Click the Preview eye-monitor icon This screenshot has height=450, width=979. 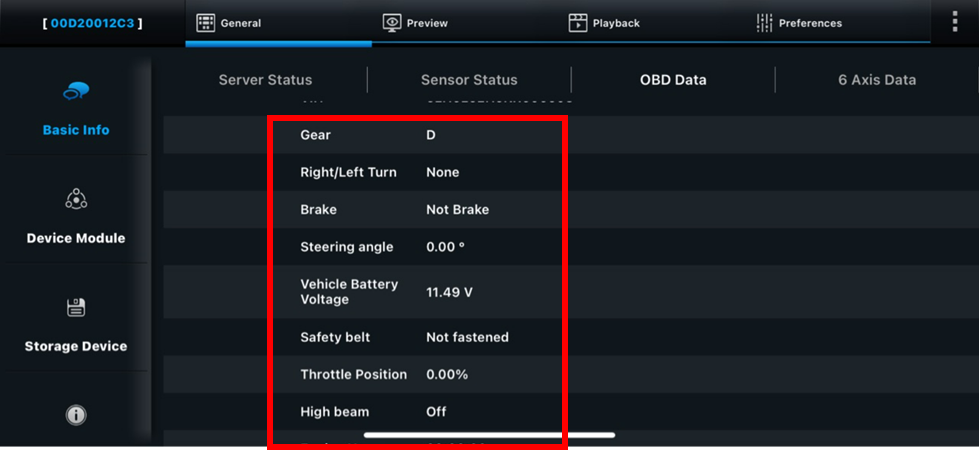(391, 23)
